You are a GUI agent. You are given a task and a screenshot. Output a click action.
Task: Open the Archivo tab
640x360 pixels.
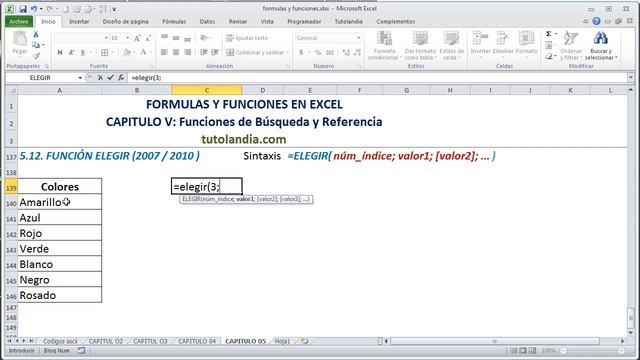19,21
